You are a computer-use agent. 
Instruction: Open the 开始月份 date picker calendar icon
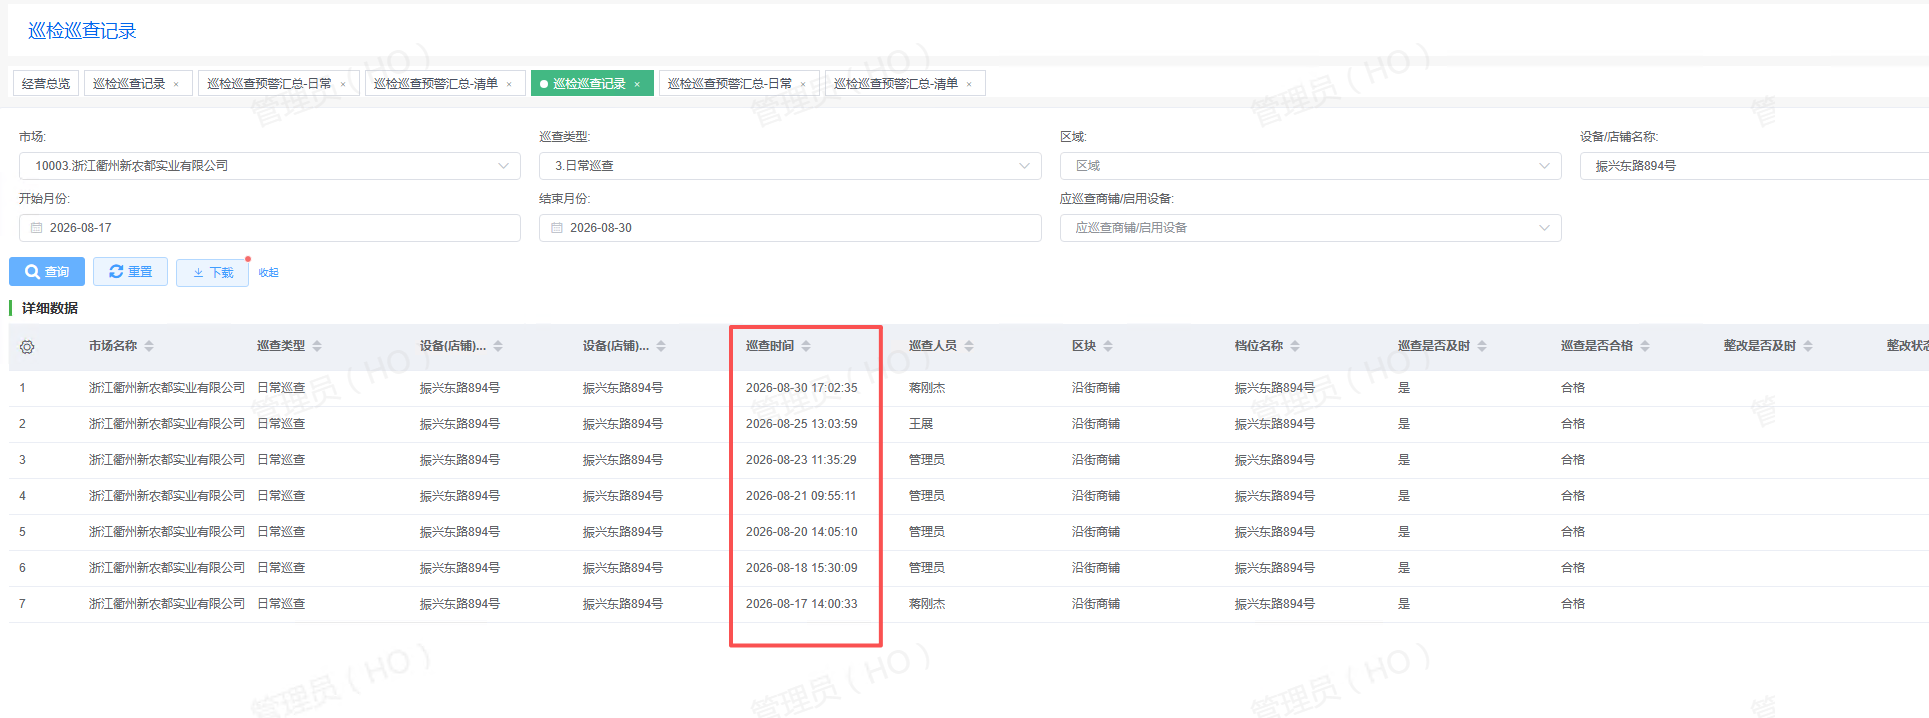pos(37,228)
